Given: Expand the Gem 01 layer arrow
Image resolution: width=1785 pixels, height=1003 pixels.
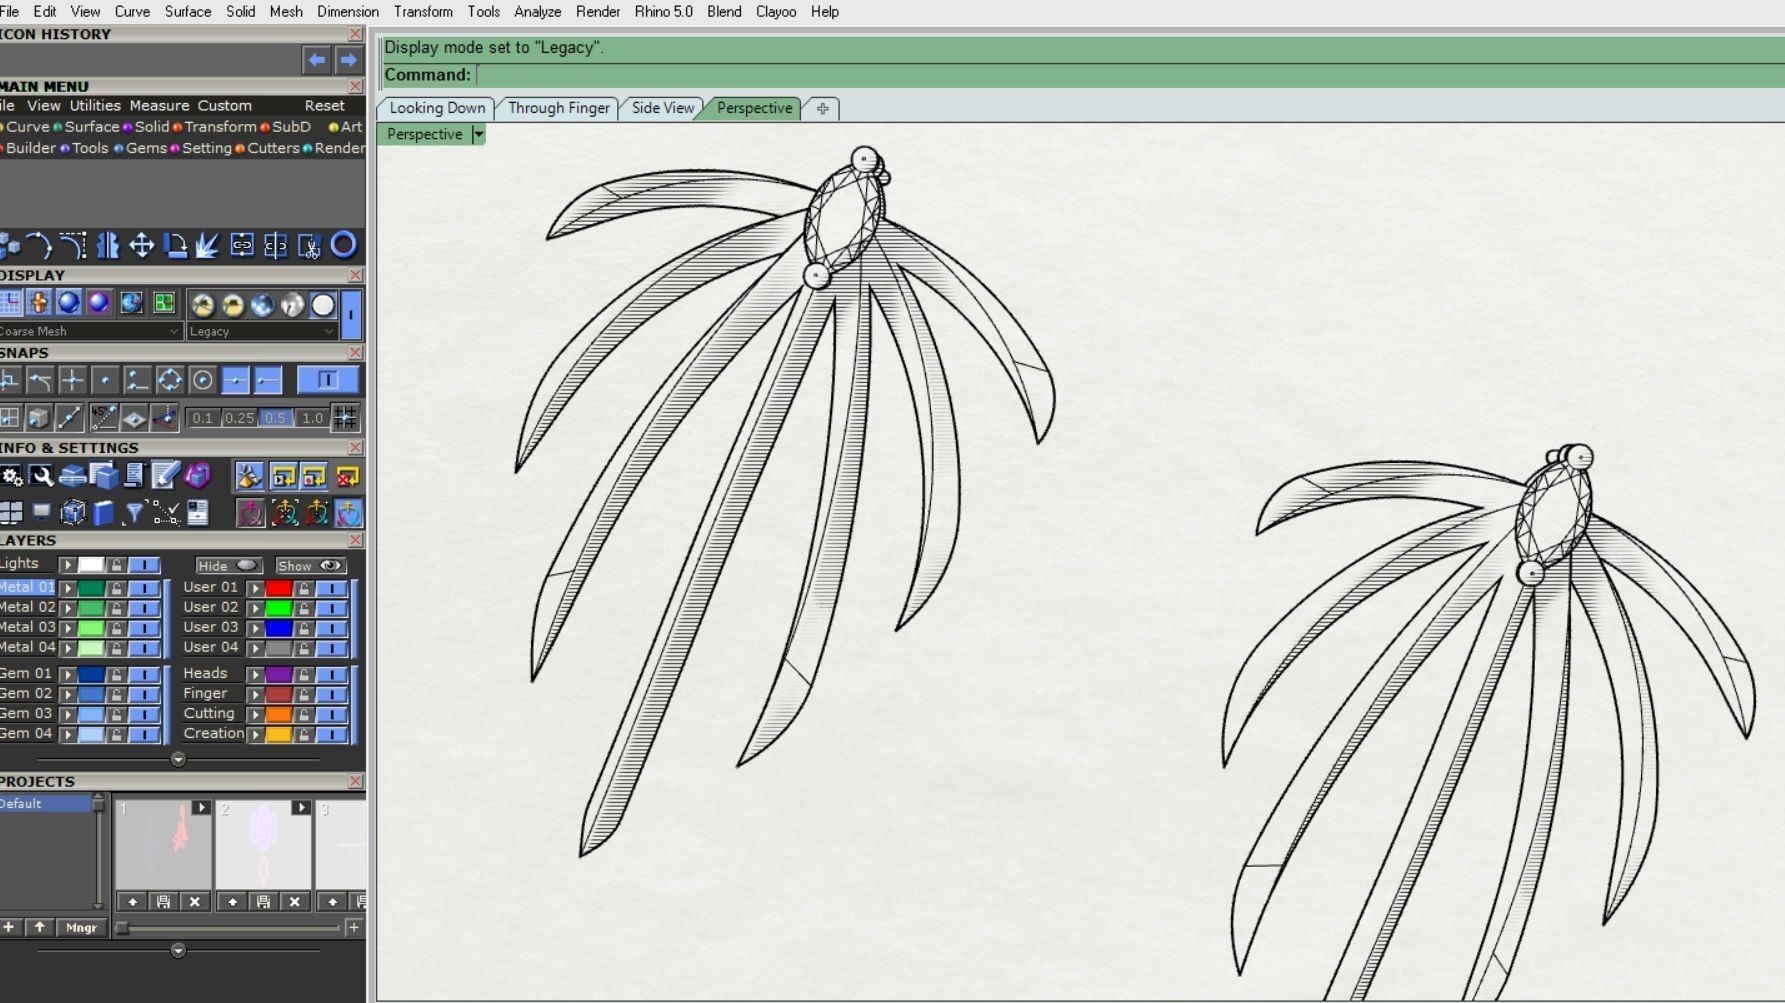Looking at the screenshot, I should pyautogui.click(x=68, y=673).
